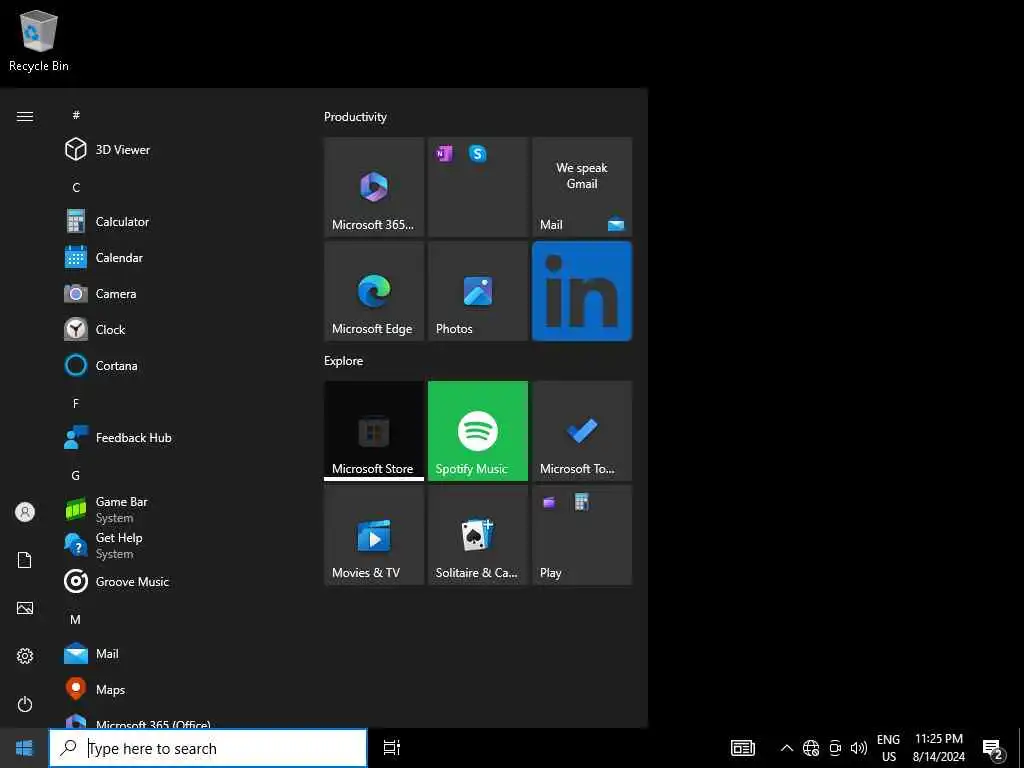Launch the Solitaire & Casual Games tile
The image size is (1024, 768).
478,535
